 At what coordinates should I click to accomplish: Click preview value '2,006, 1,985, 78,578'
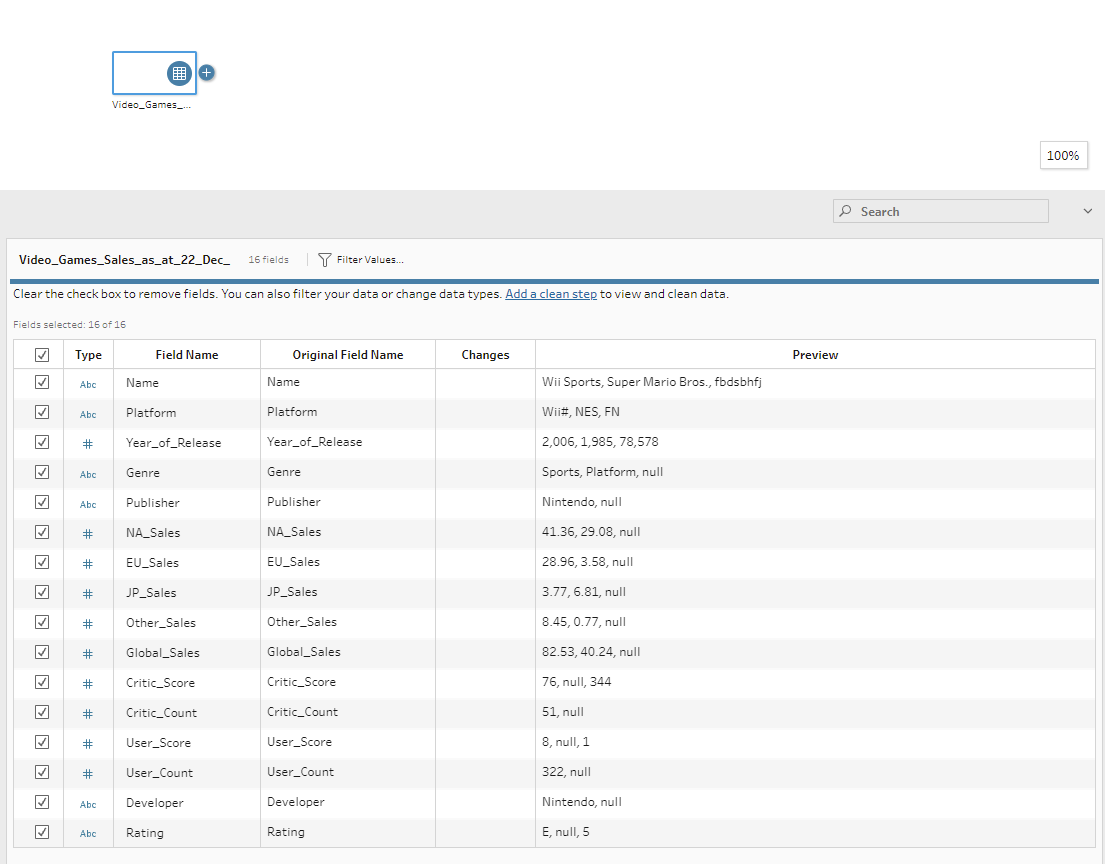click(x=600, y=442)
